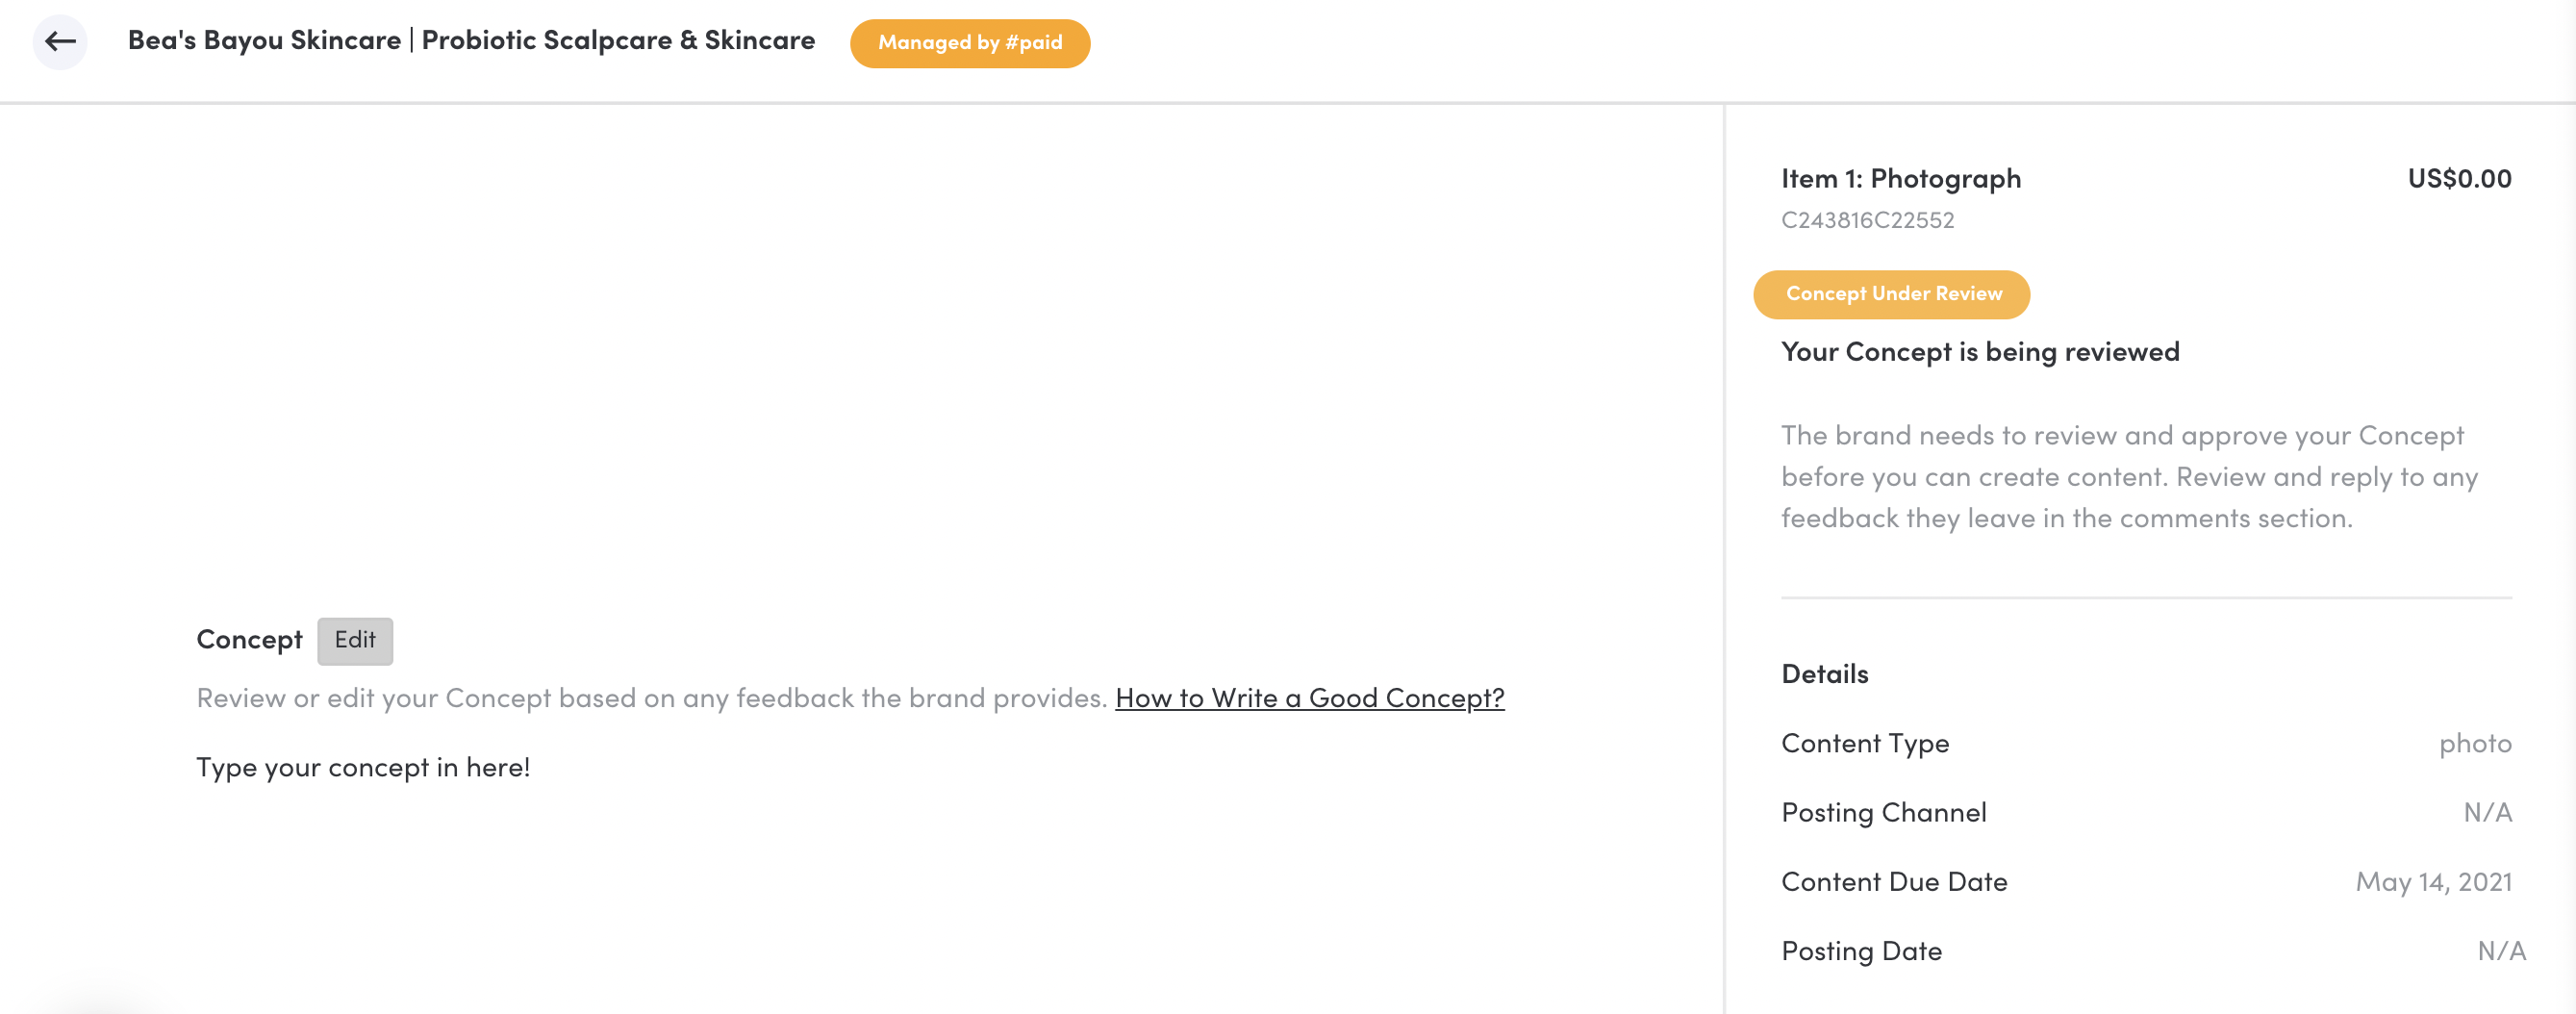
Task: Click the Item 1: Photograph heading
Action: click(x=1900, y=179)
